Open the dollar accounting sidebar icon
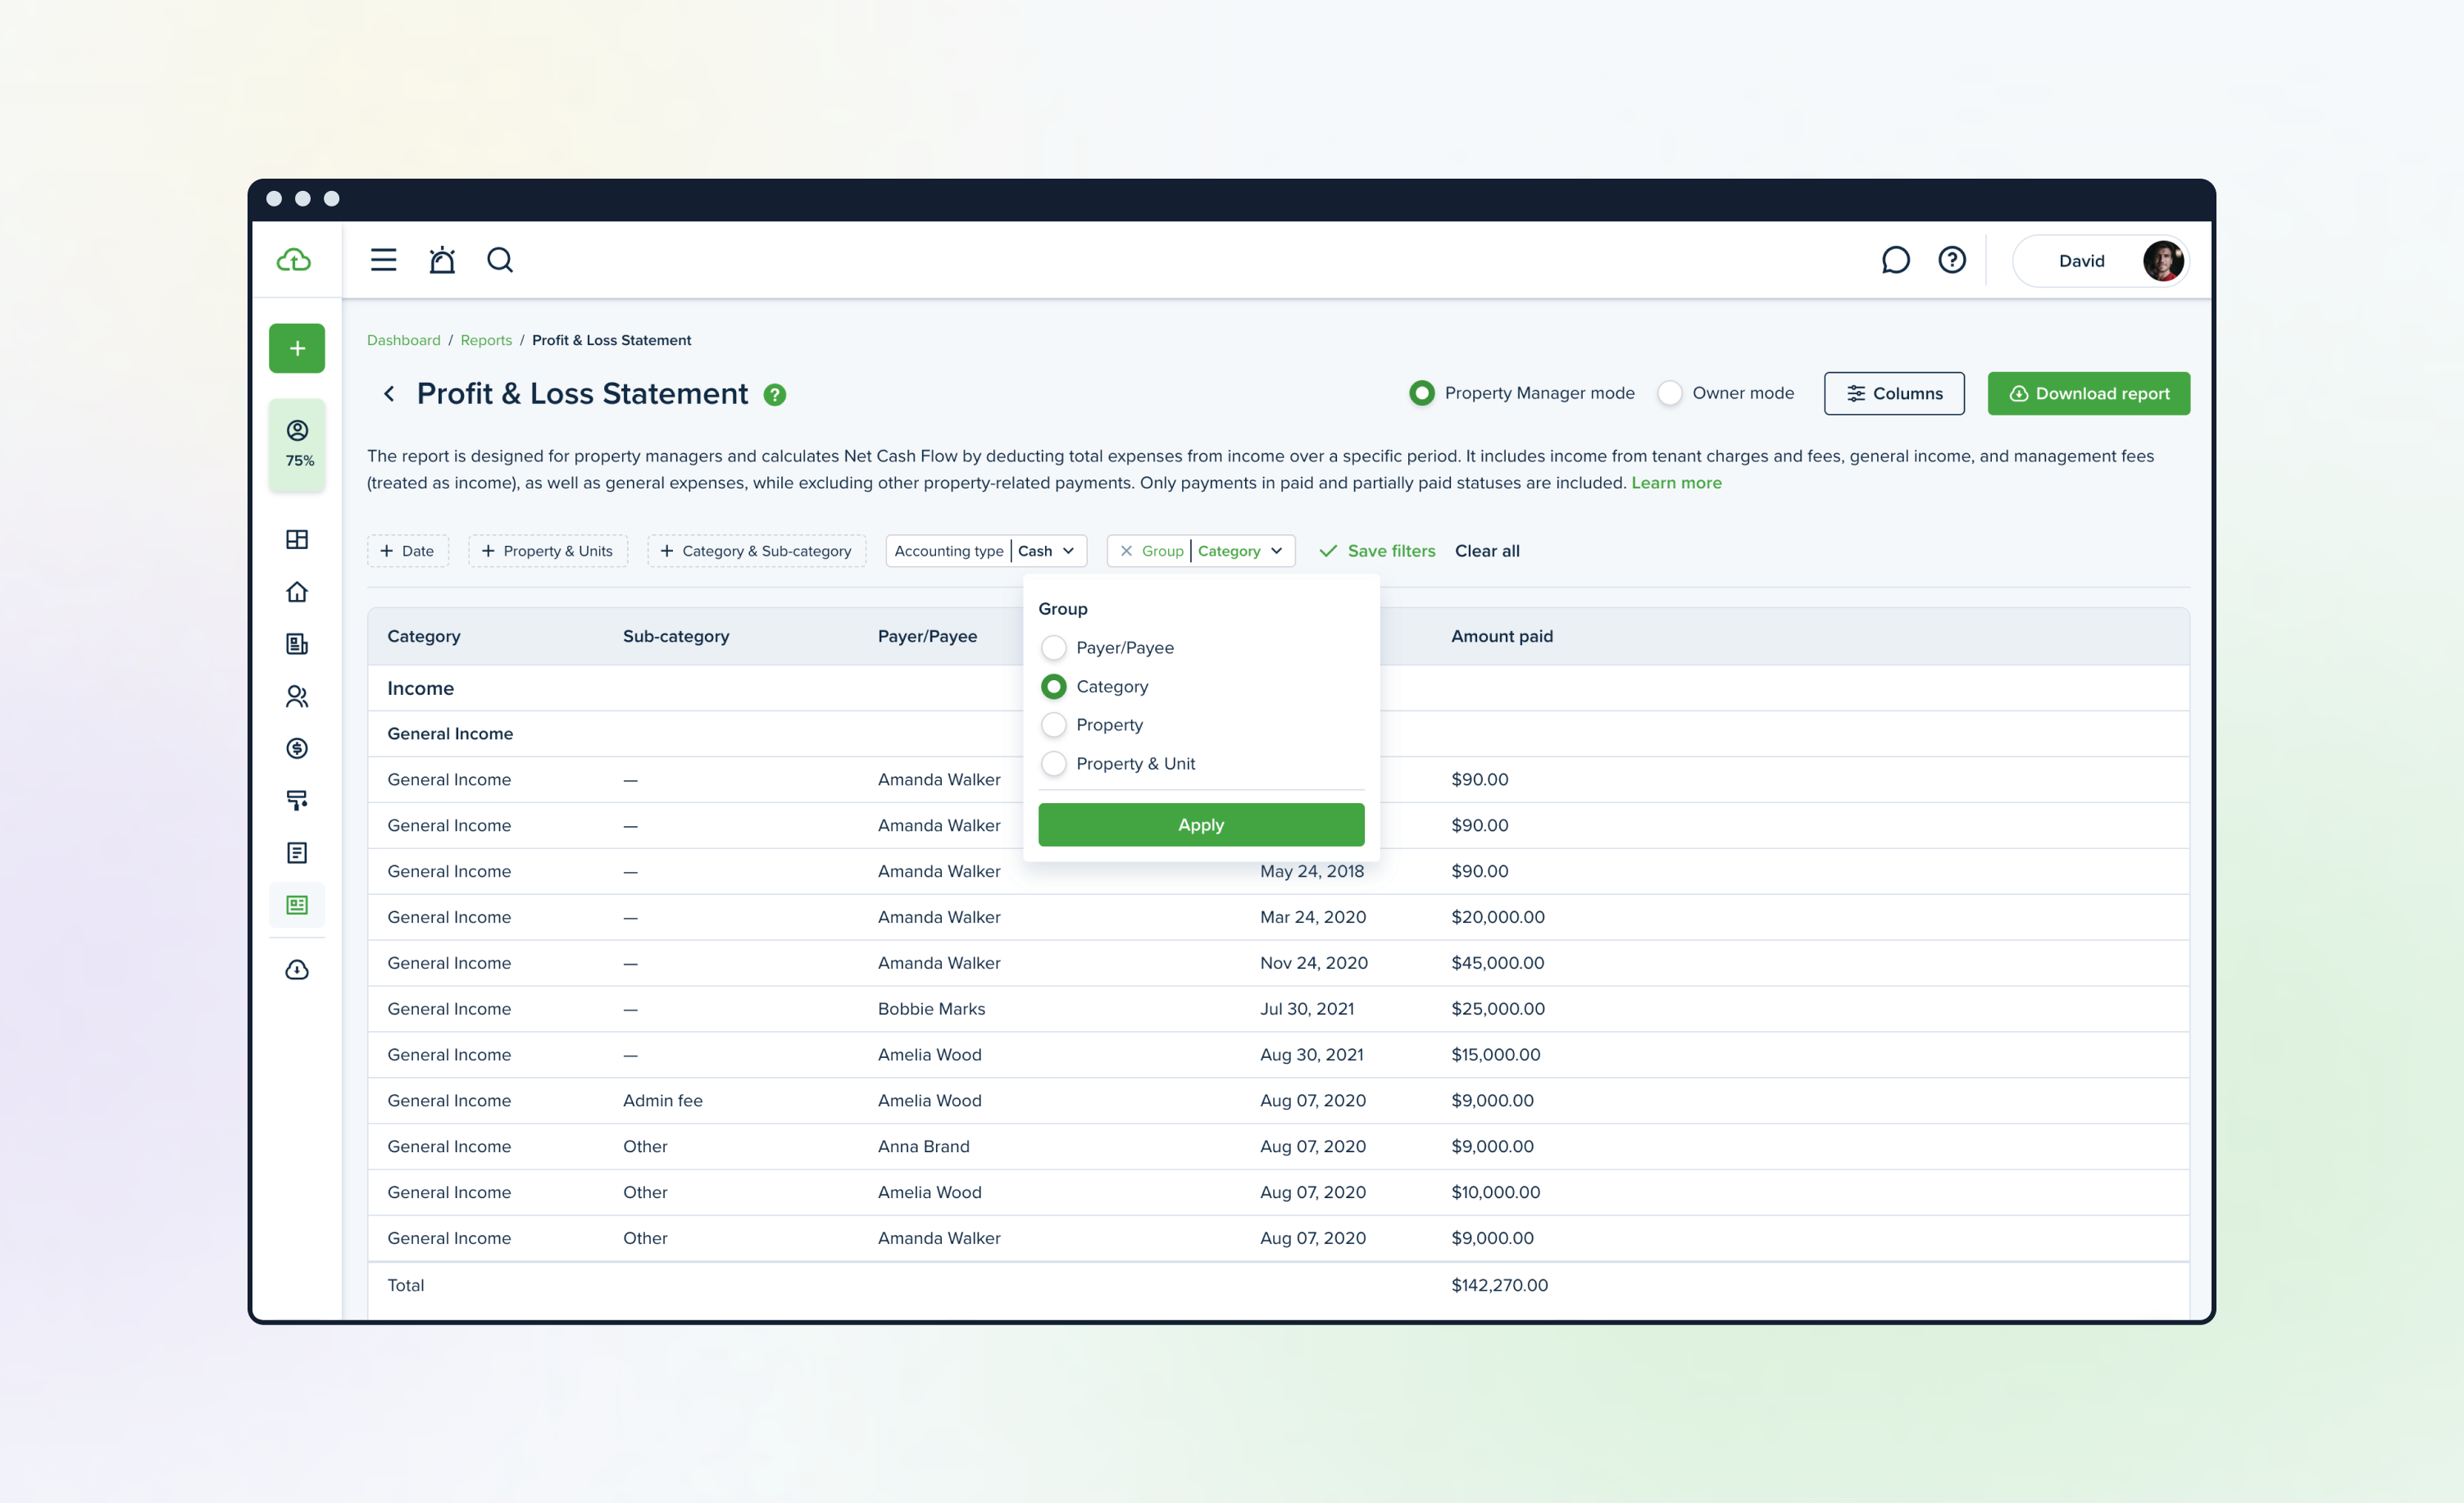The image size is (2464, 1503). tap(297, 748)
